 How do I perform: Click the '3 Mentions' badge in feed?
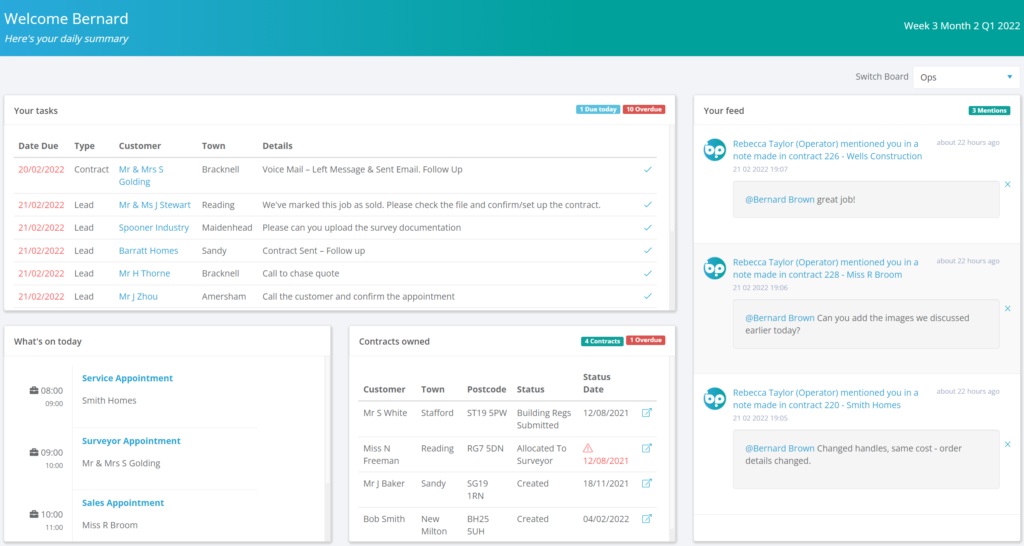[x=989, y=110]
